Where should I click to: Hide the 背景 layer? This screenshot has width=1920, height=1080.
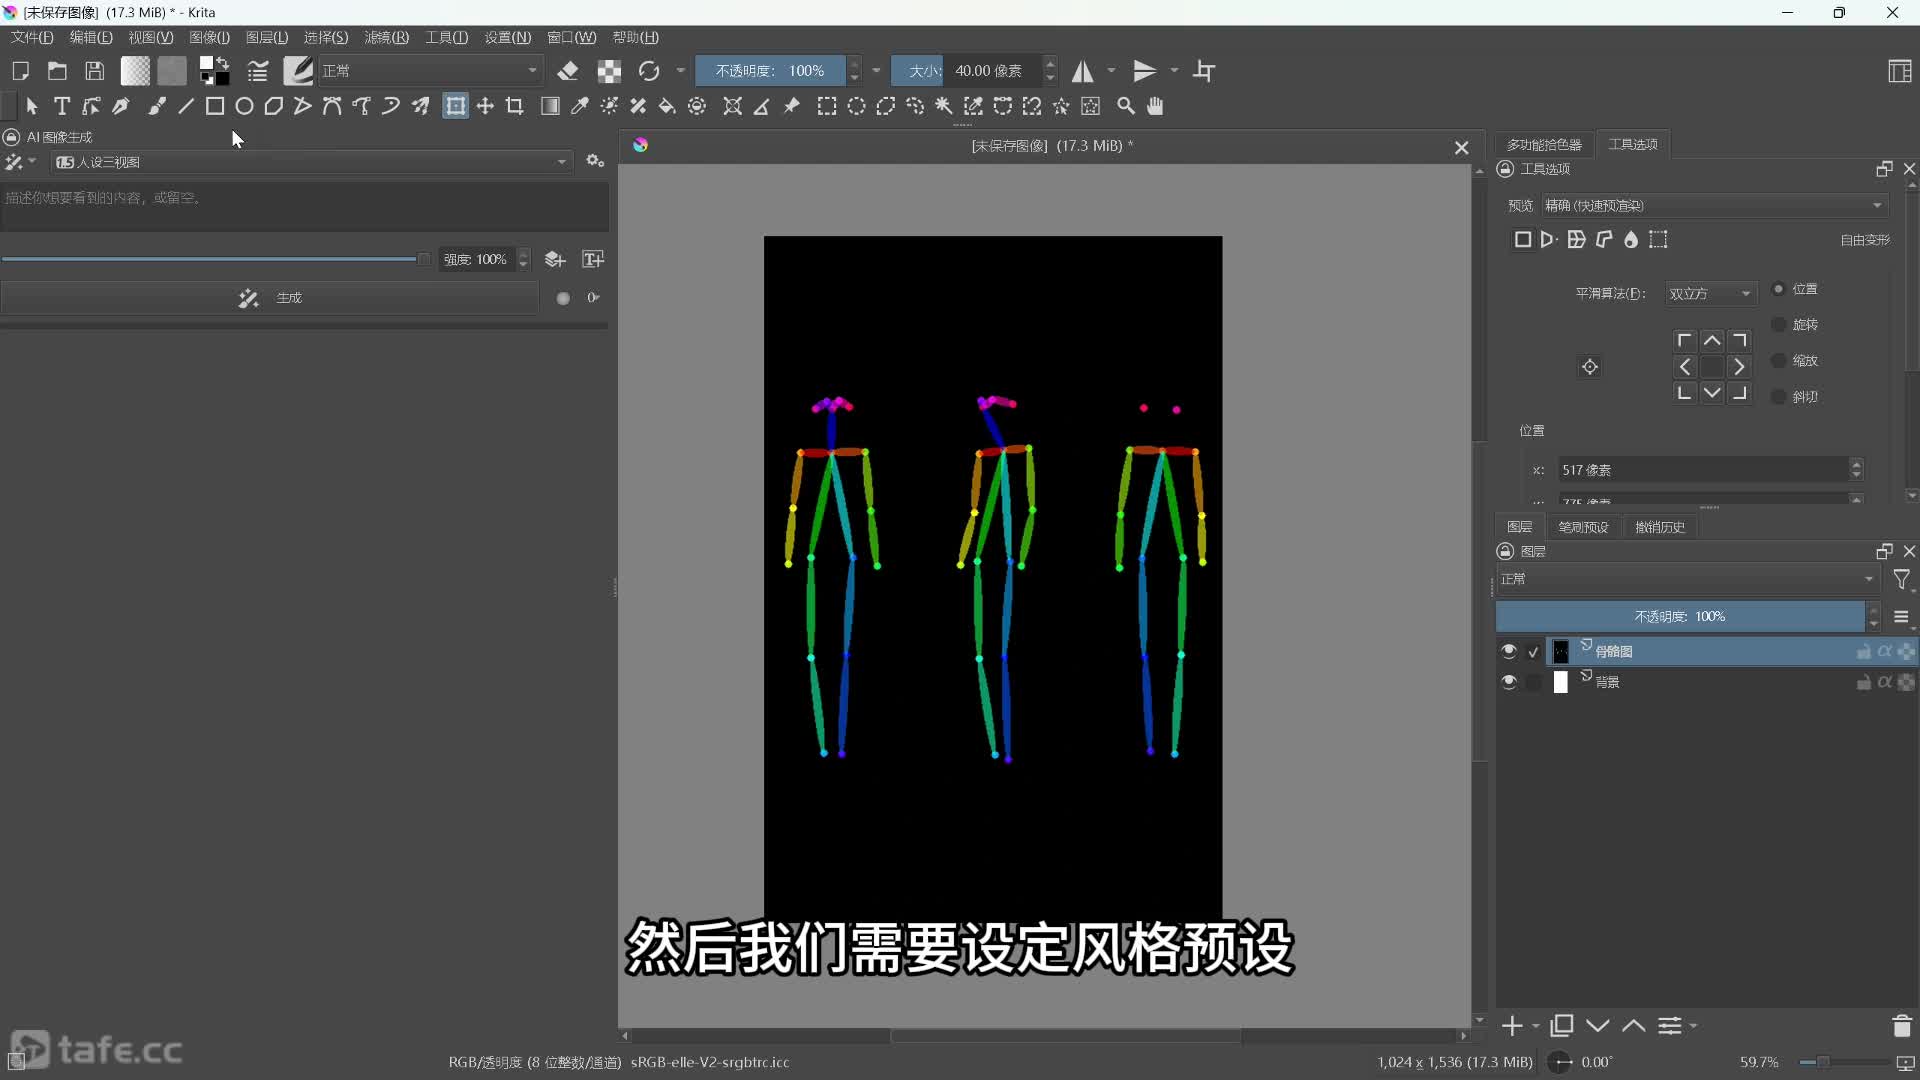pos(1509,682)
